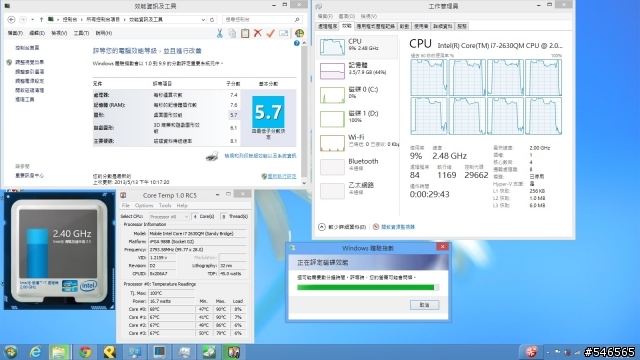Open the Help (H) menu in control panel

click(x=104, y=33)
